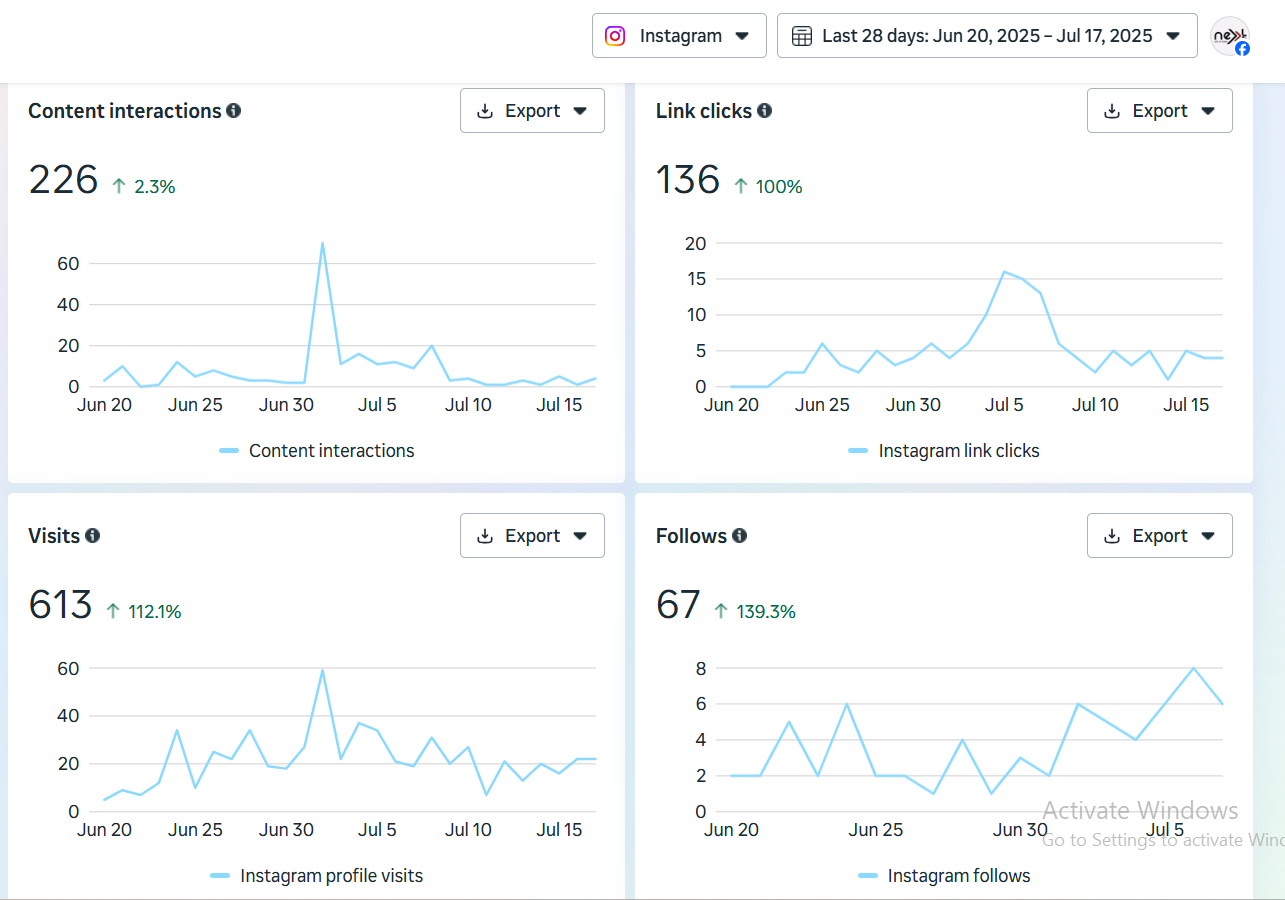The height and width of the screenshot is (900, 1285).
Task: Click the 67 follows total
Action: 678,605
